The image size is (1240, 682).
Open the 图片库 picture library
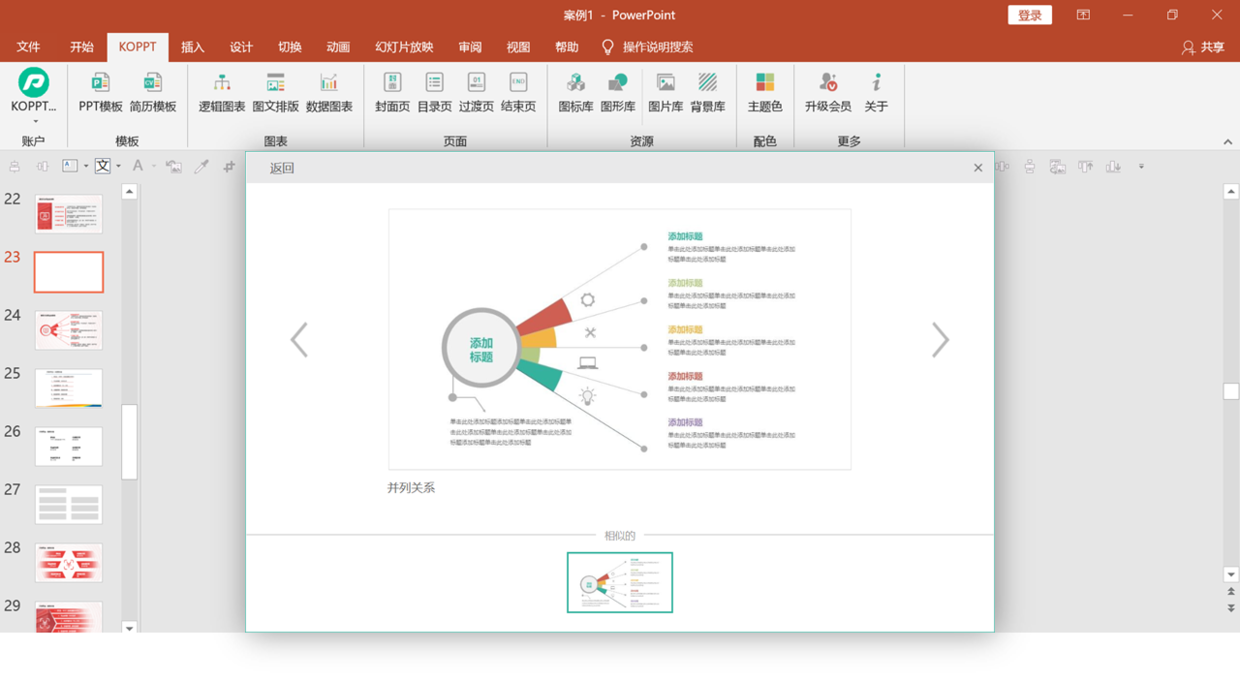[x=666, y=93]
